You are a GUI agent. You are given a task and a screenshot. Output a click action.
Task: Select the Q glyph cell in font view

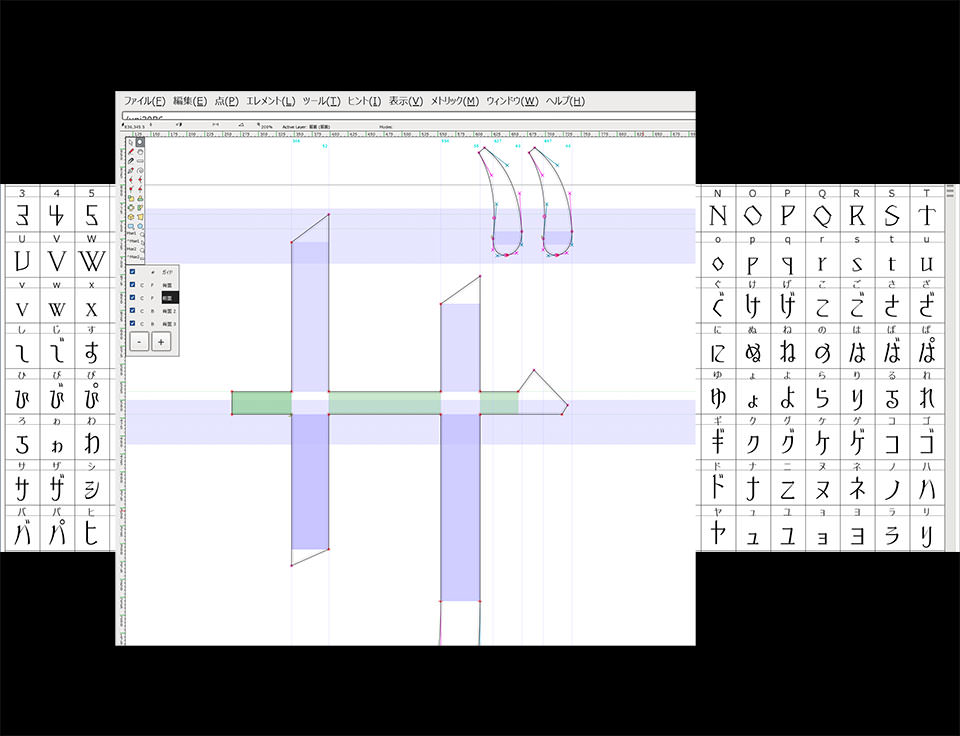coord(822,215)
